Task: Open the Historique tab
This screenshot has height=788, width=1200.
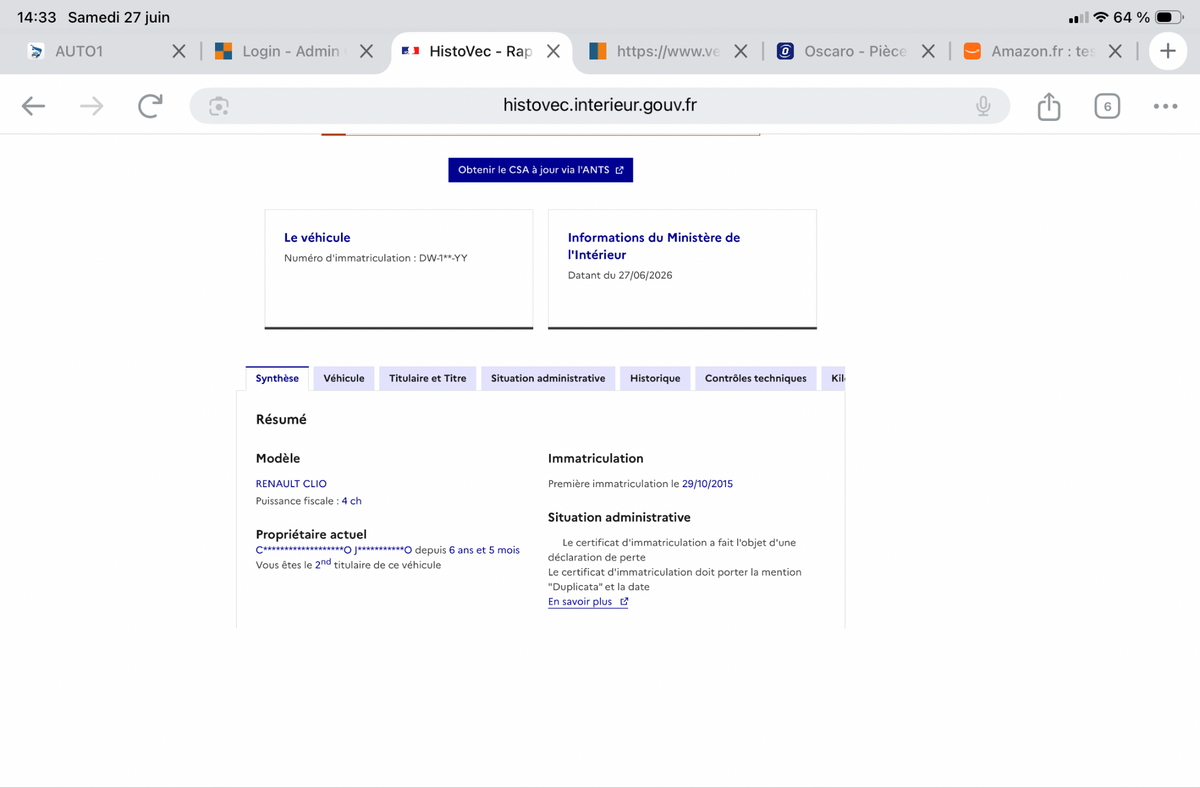Action: pyautogui.click(x=655, y=378)
